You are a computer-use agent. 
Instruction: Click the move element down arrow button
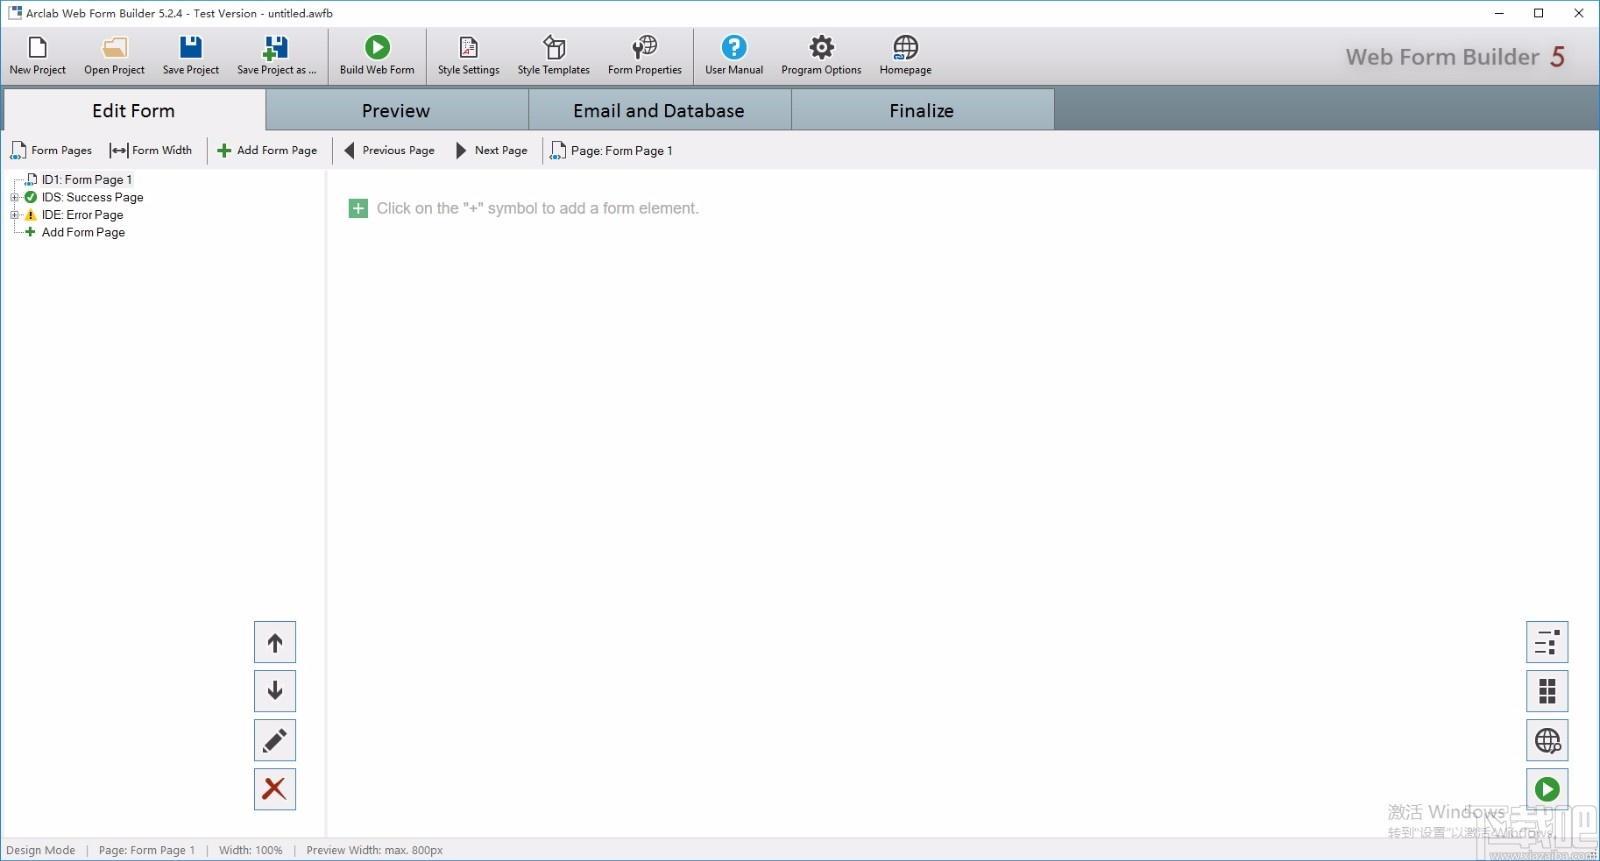pyautogui.click(x=275, y=691)
